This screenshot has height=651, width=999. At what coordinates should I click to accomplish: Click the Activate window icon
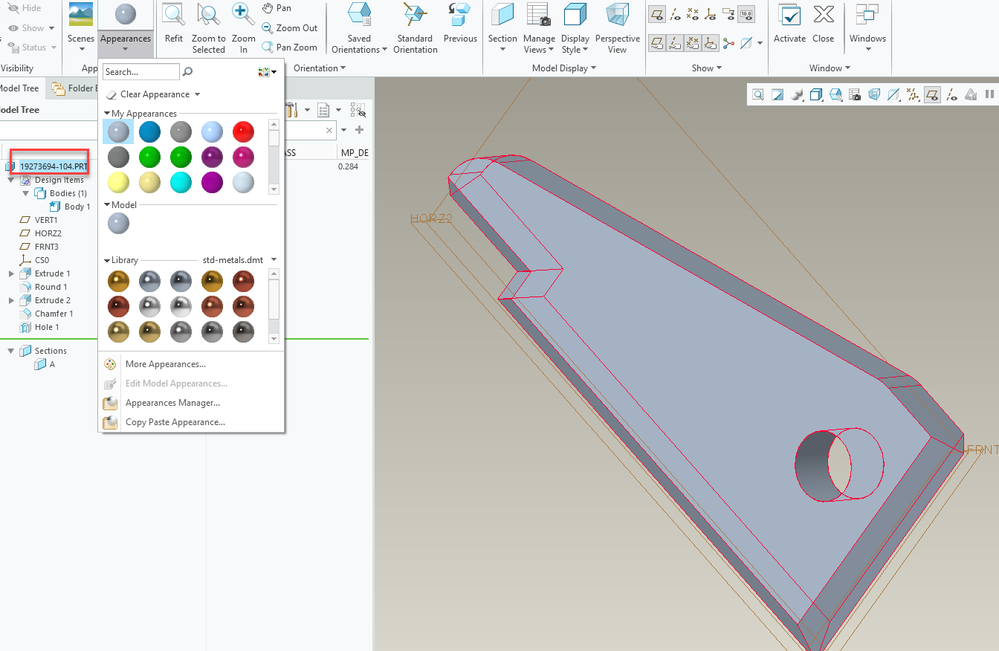789,16
